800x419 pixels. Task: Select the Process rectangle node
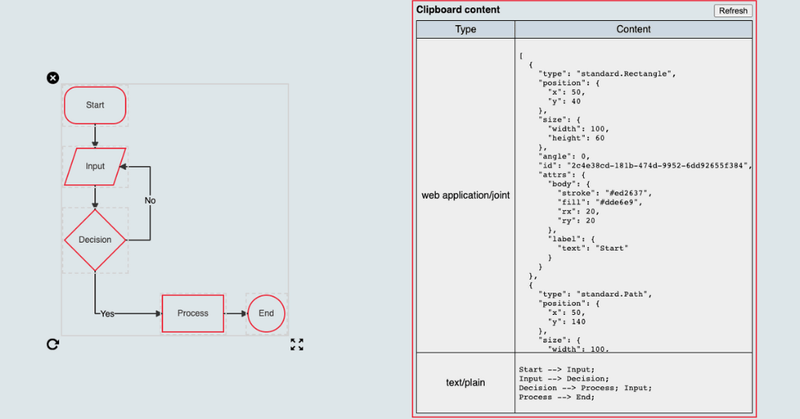pyautogui.click(x=193, y=313)
